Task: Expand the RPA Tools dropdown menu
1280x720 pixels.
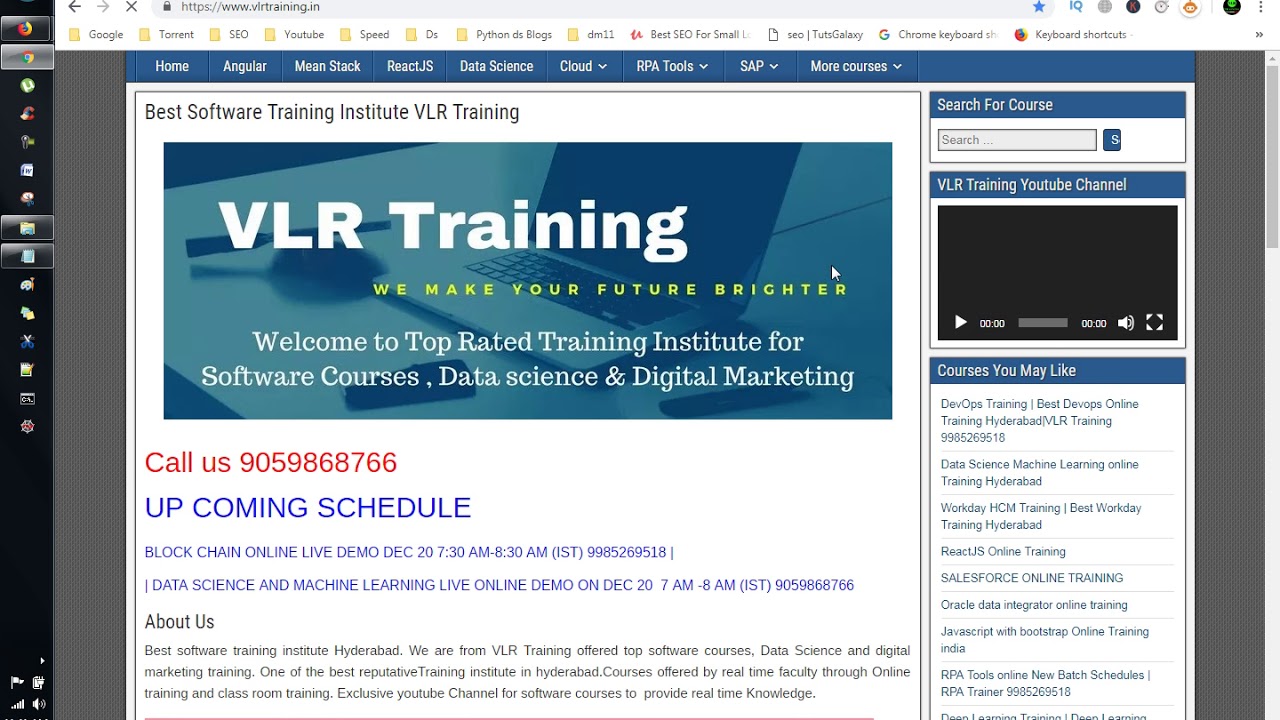Action: 672,66
